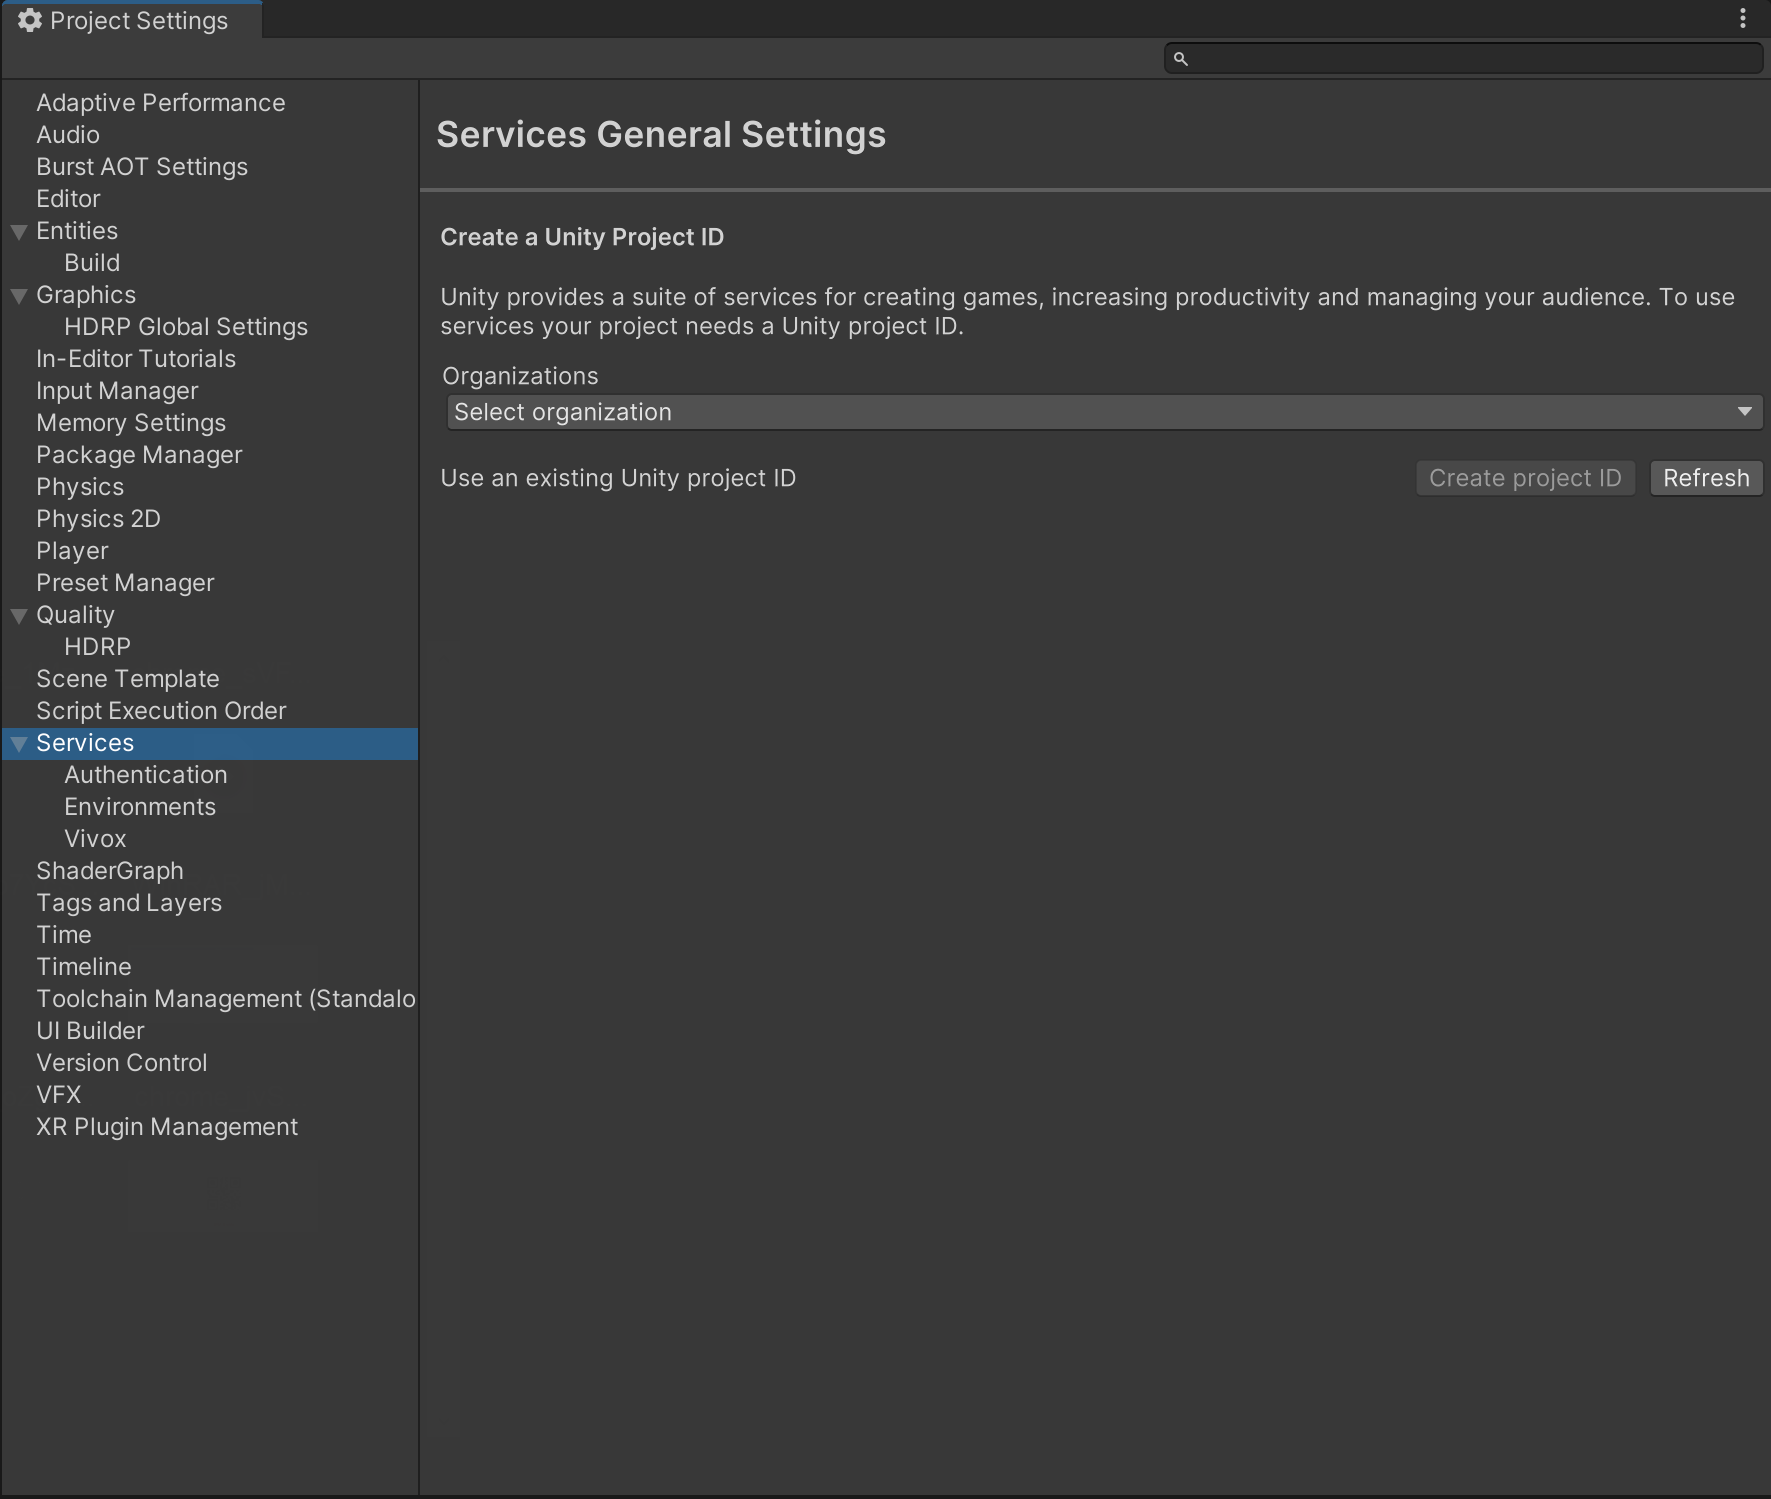Select Vivox under Services

pyautogui.click(x=96, y=839)
